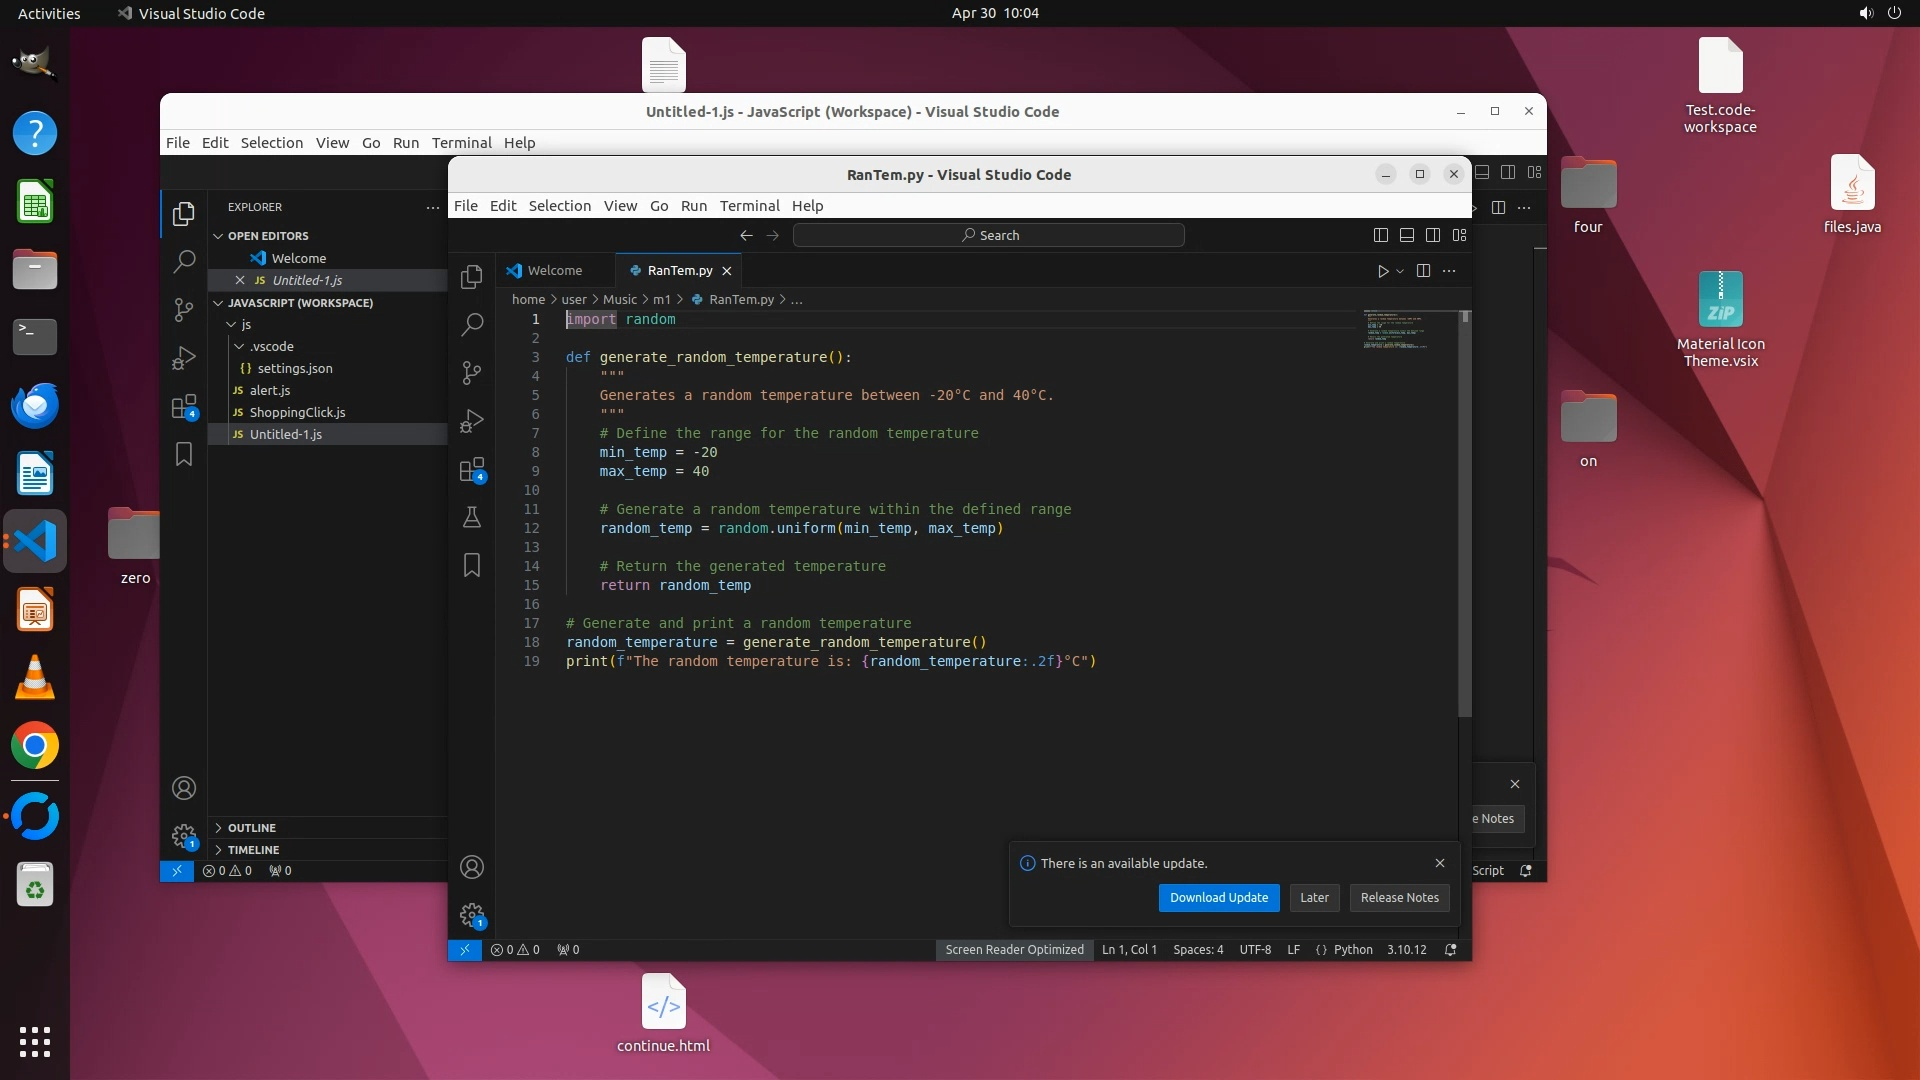Open Manage gear in front window

pyautogui.click(x=472, y=915)
